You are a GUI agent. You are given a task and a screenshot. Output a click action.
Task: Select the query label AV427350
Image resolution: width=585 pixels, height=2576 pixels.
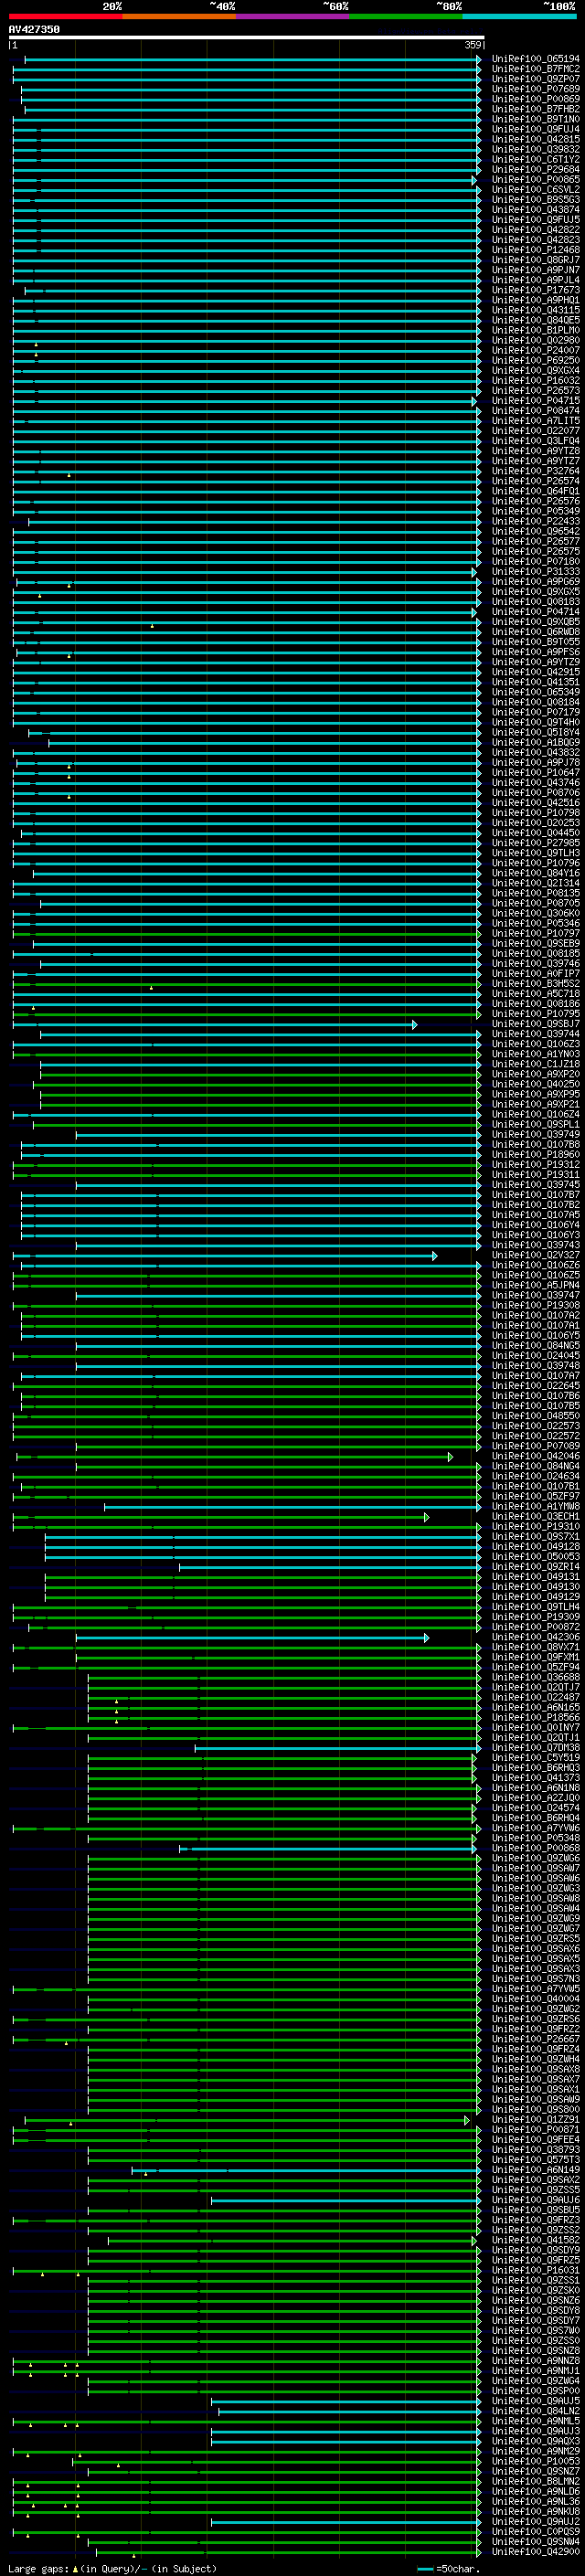coord(34,29)
